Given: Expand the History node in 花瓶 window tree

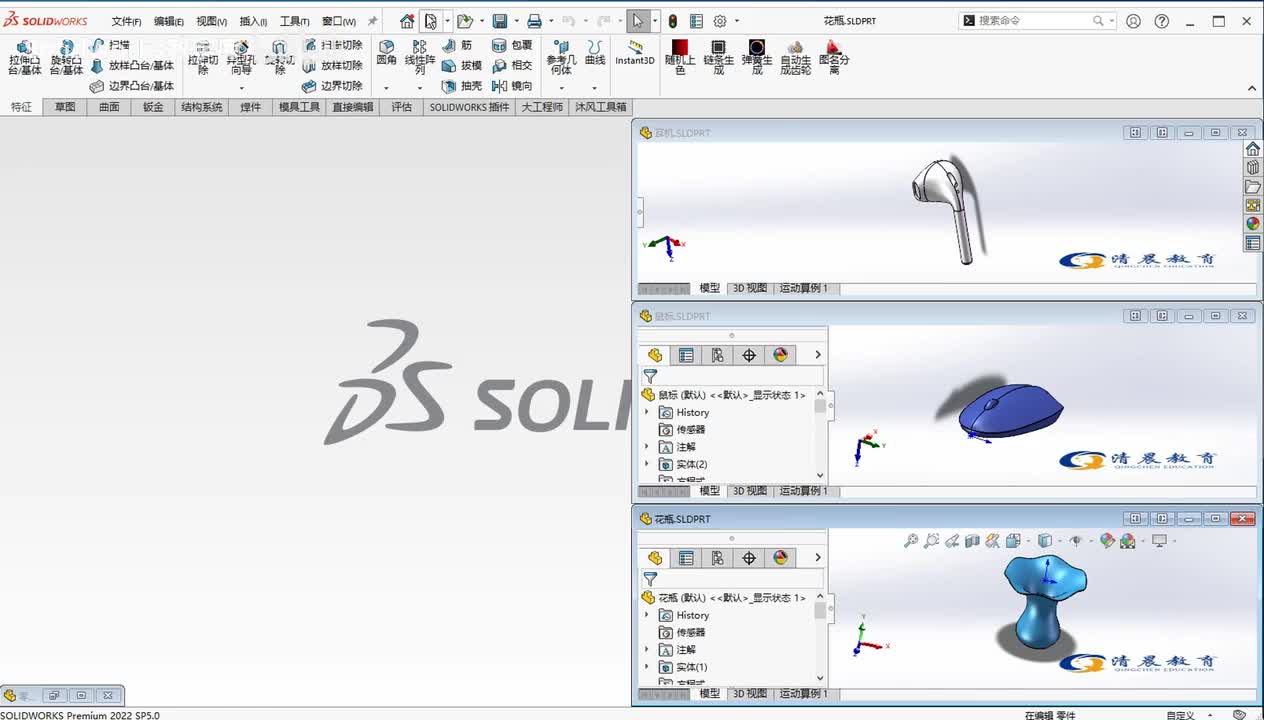Looking at the screenshot, I should tap(646, 615).
